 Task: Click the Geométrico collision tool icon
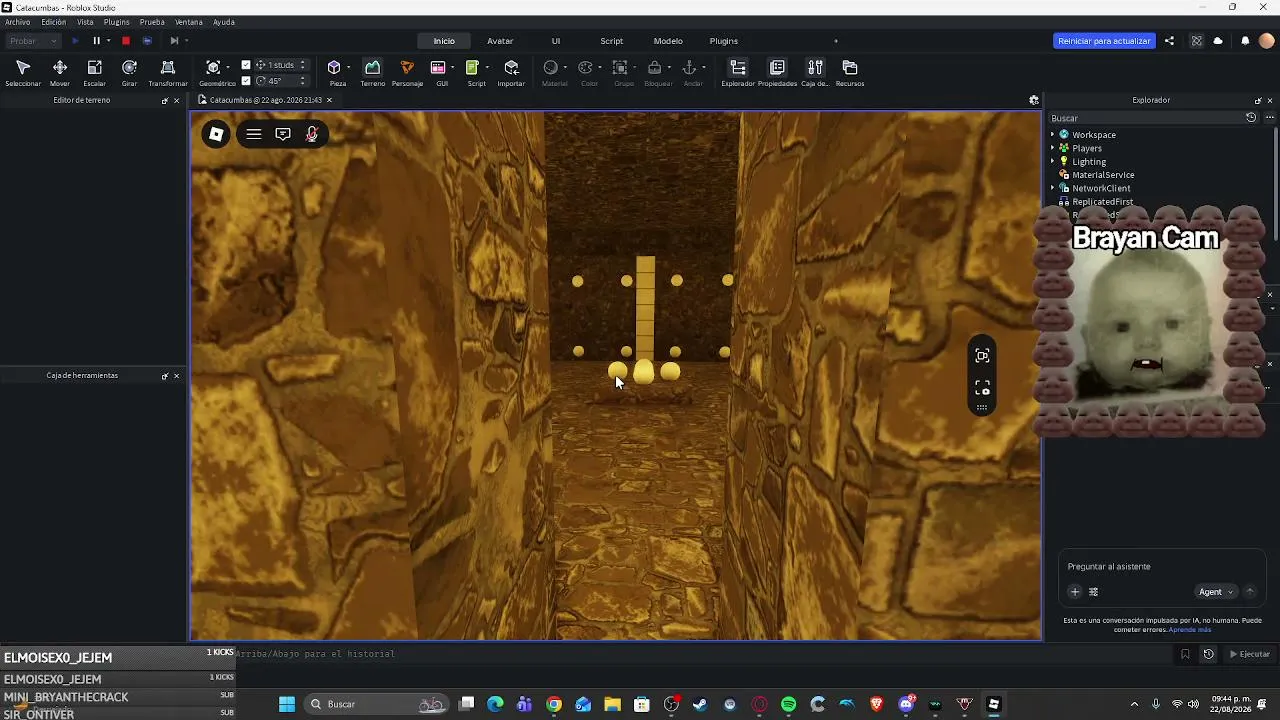coord(213,68)
